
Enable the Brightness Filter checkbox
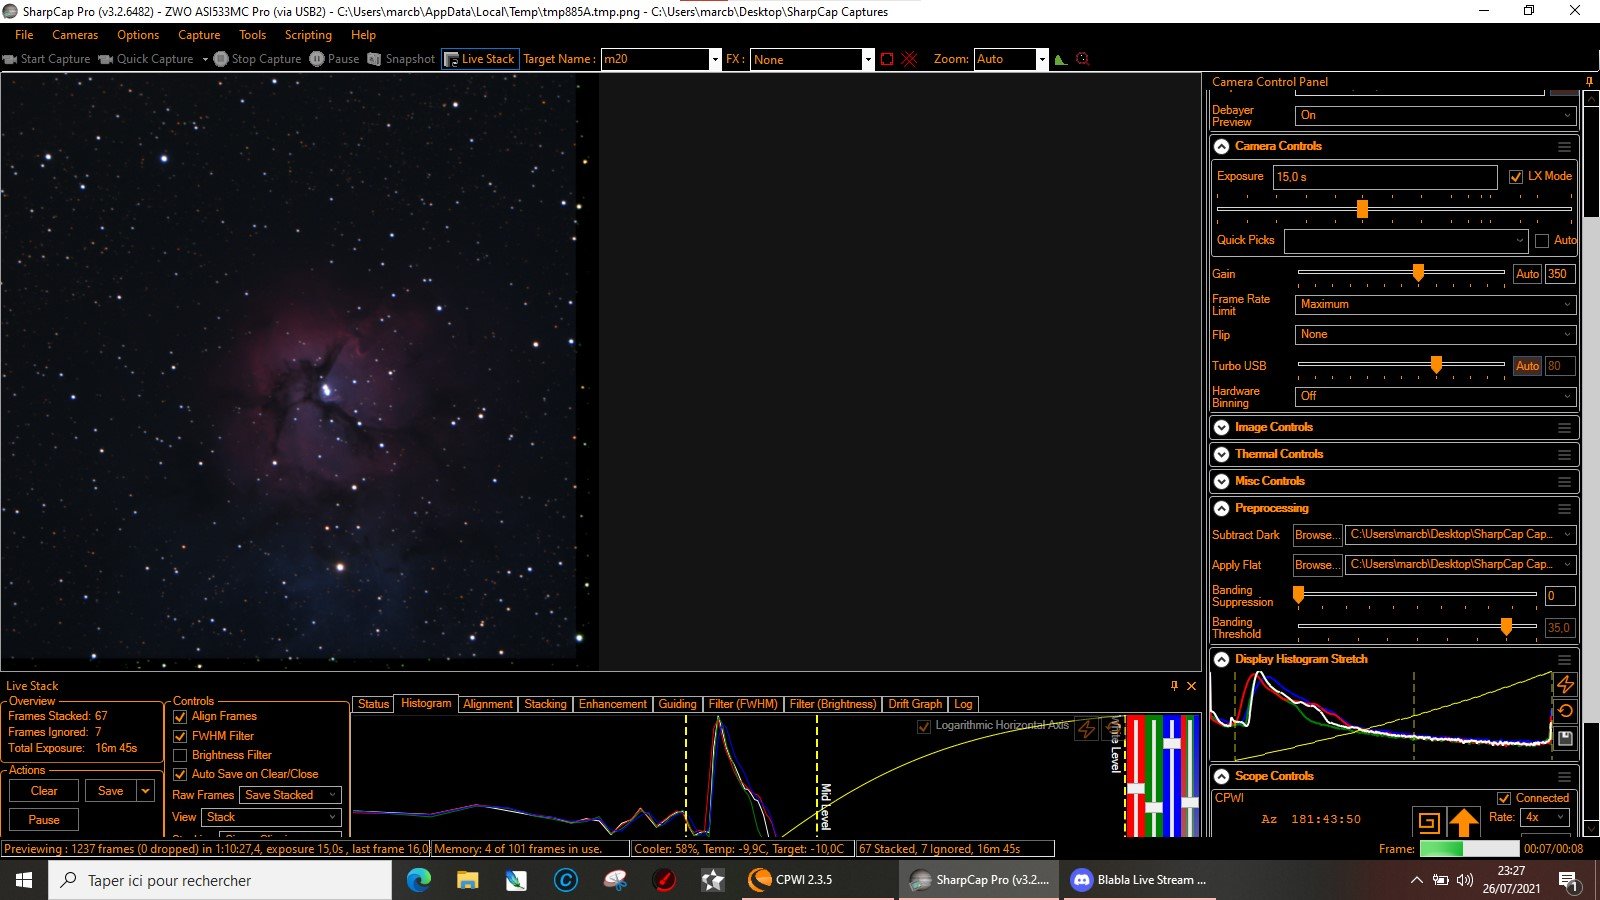[x=180, y=755]
